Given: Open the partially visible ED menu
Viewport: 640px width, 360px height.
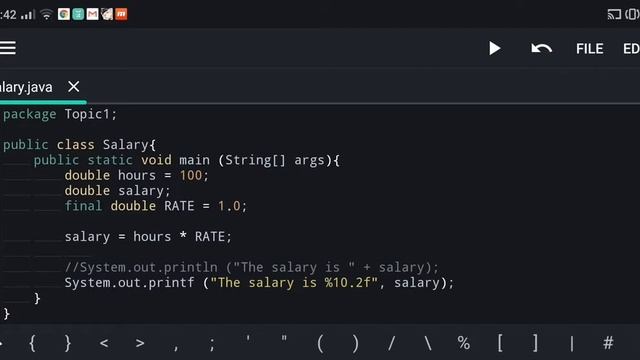Looking at the screenshot, I should tap(631, 49).
